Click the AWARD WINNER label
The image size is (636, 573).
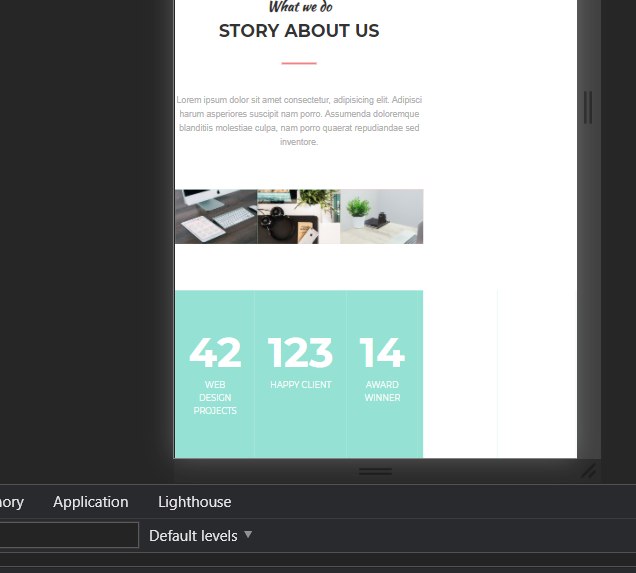[x=382, y=391]
